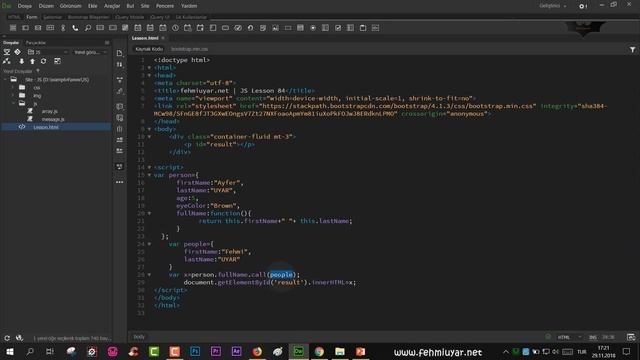Click the filter related files icon
The image size is (640, 360).
pyautogui.click(x=632, y=49)
